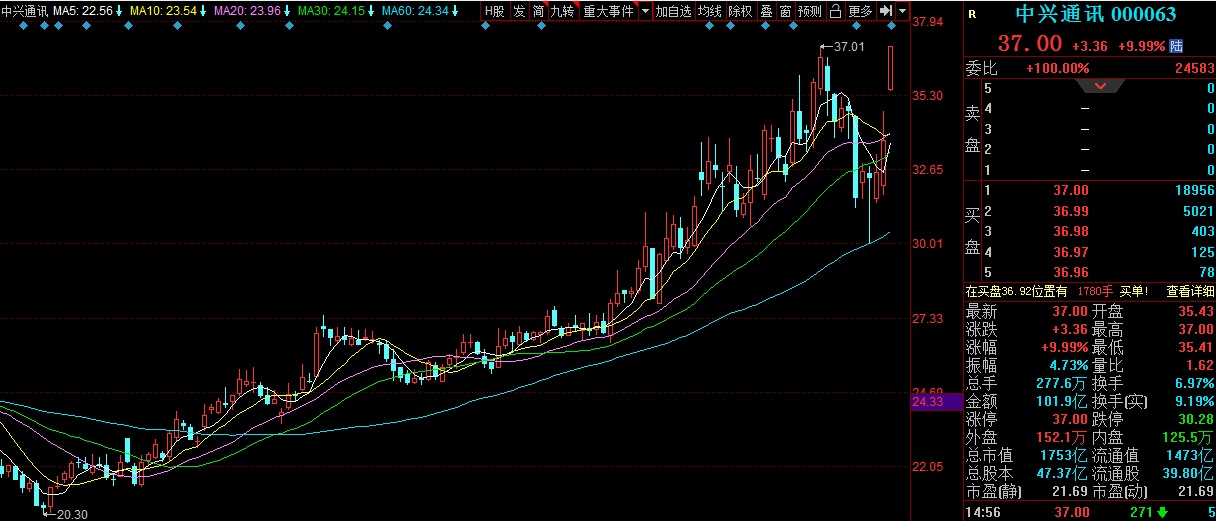Open the 预测 forecast button
The image size is (1216, 521).
click(x=810, y=11)
